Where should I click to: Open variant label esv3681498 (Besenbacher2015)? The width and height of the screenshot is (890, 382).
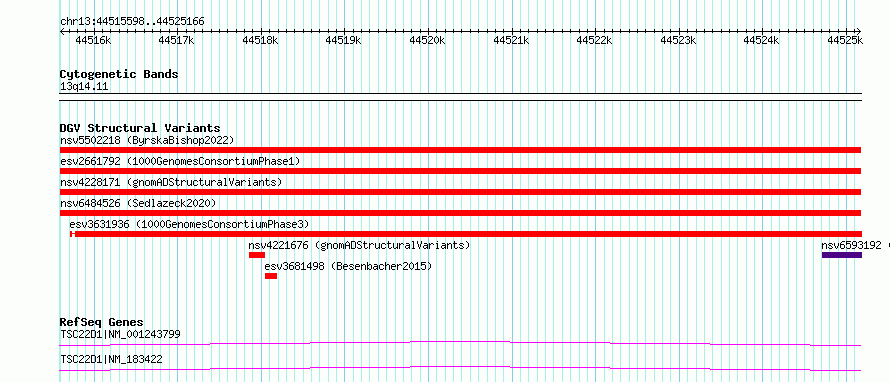point(348,266)
